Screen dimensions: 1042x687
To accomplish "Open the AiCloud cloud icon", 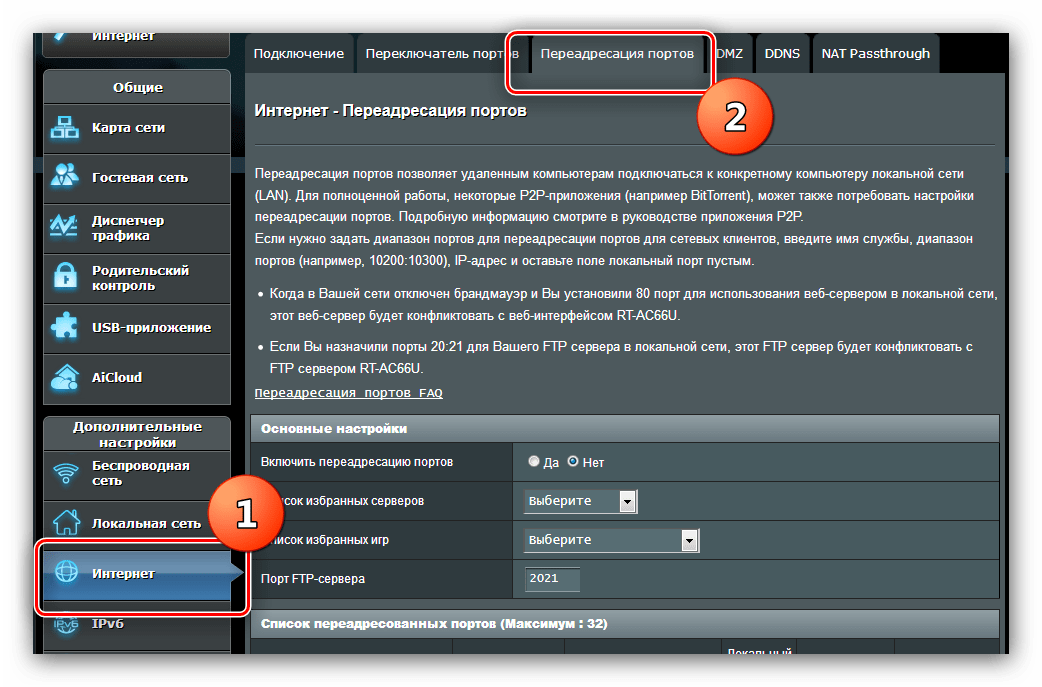I will tap(66, 377).
